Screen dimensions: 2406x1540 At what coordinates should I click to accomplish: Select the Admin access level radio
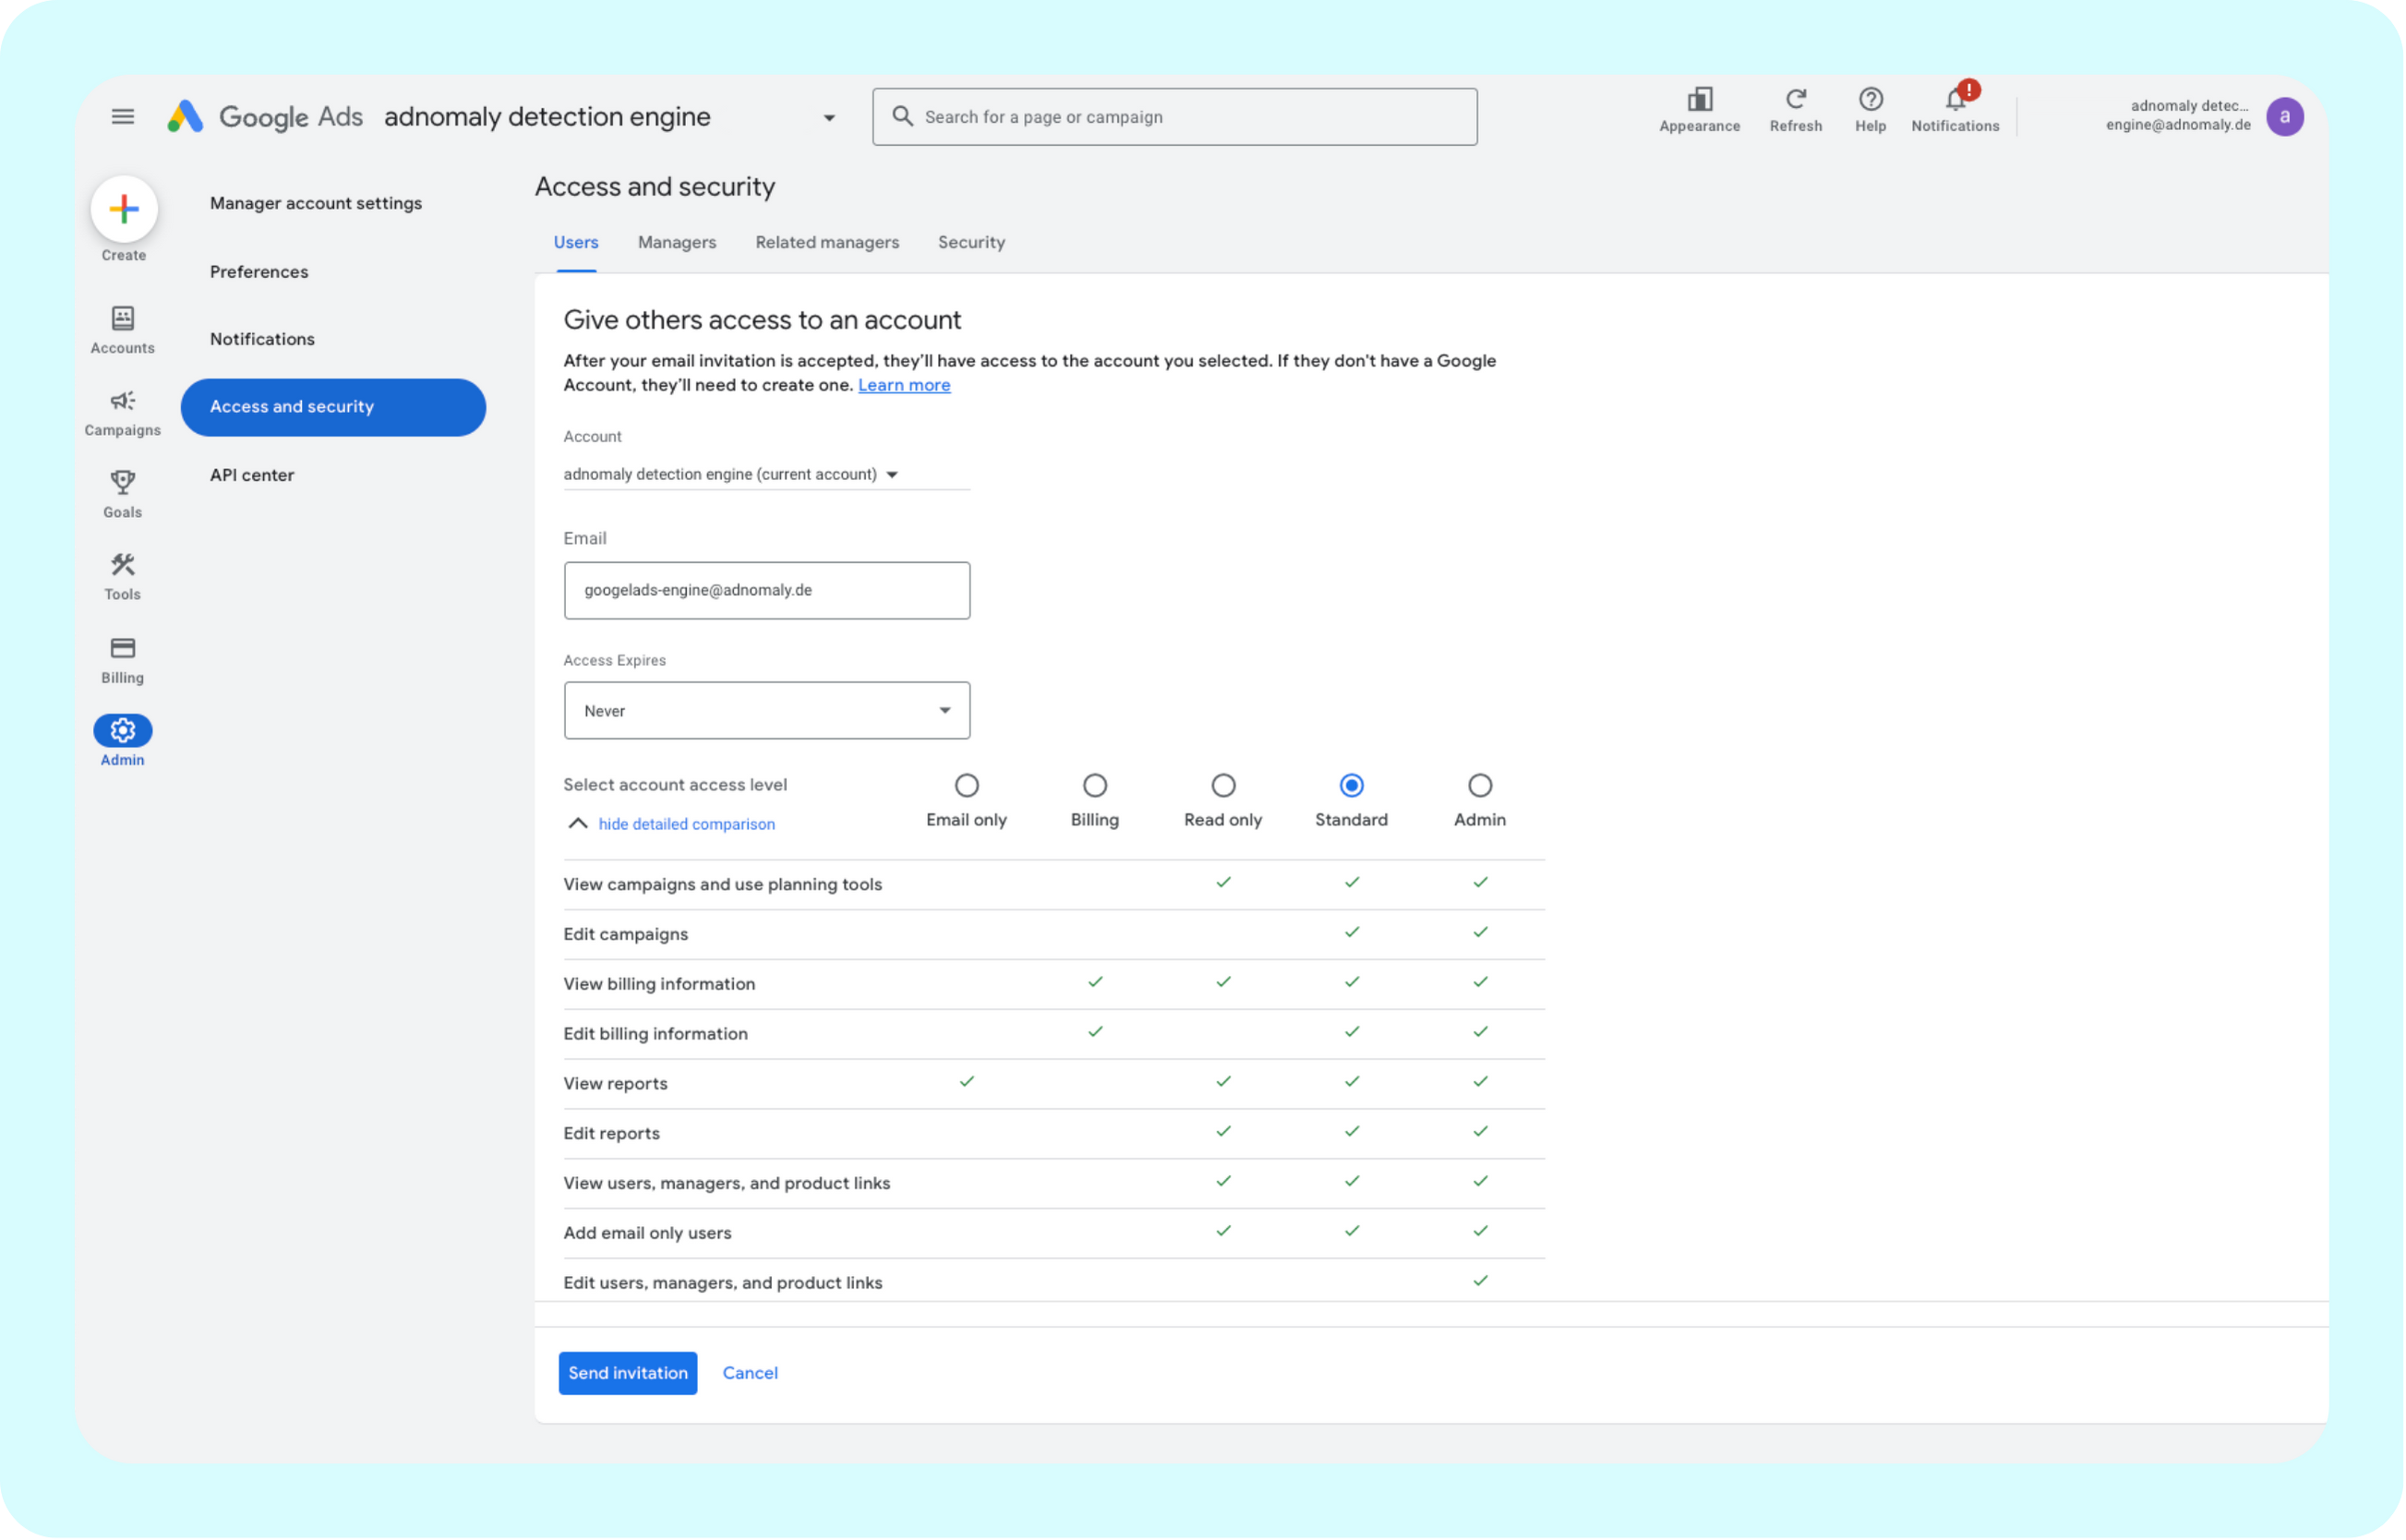[1479, 785]
